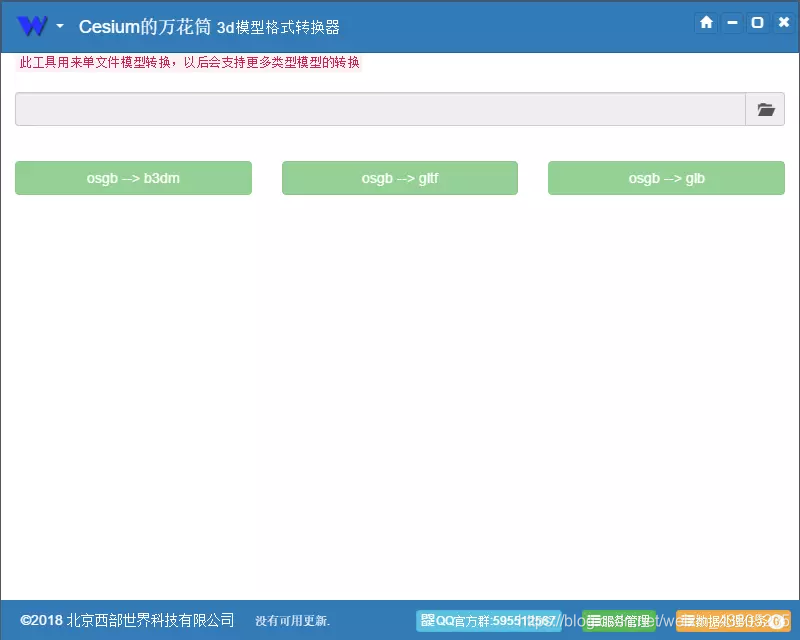Viewport: 800px width, 640px height.
Task: Expand the dropdown arrow beside the W logo
Action: (x=60, y=26)
